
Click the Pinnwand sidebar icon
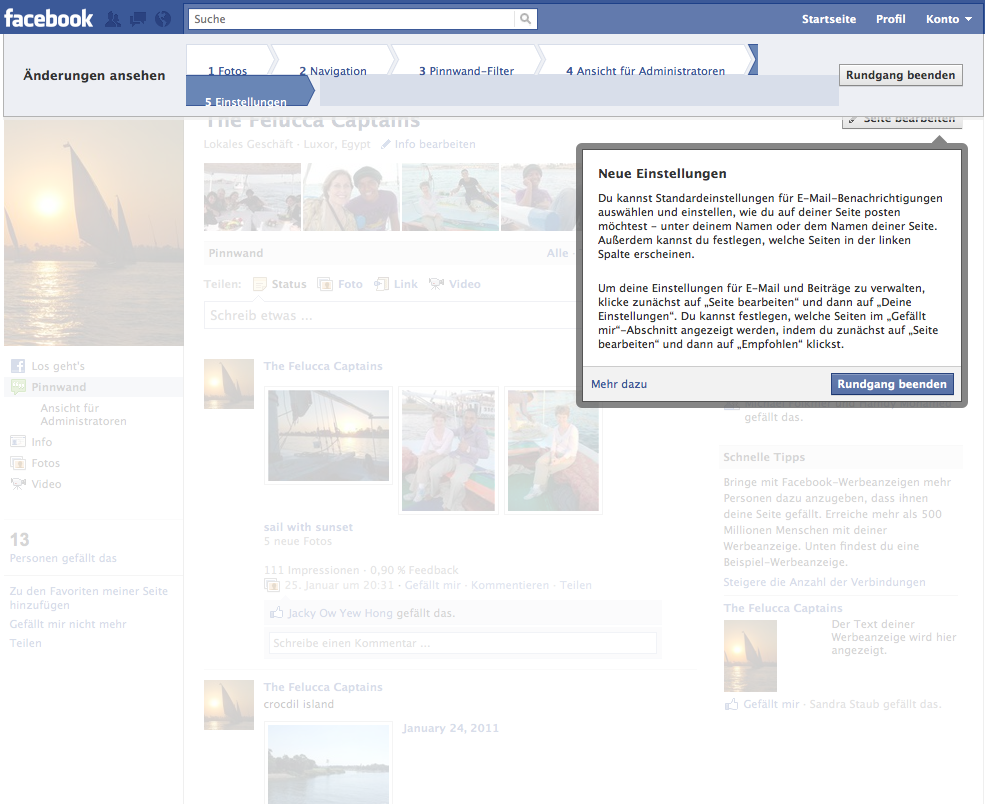(x=18, y=387)
